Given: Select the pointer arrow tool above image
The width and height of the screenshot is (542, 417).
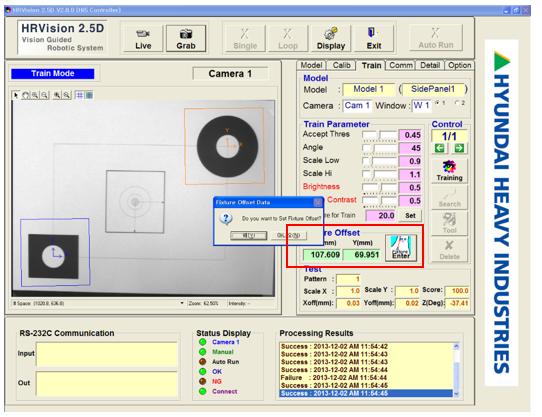Looking at the screenshot, I should coord(16,95).
